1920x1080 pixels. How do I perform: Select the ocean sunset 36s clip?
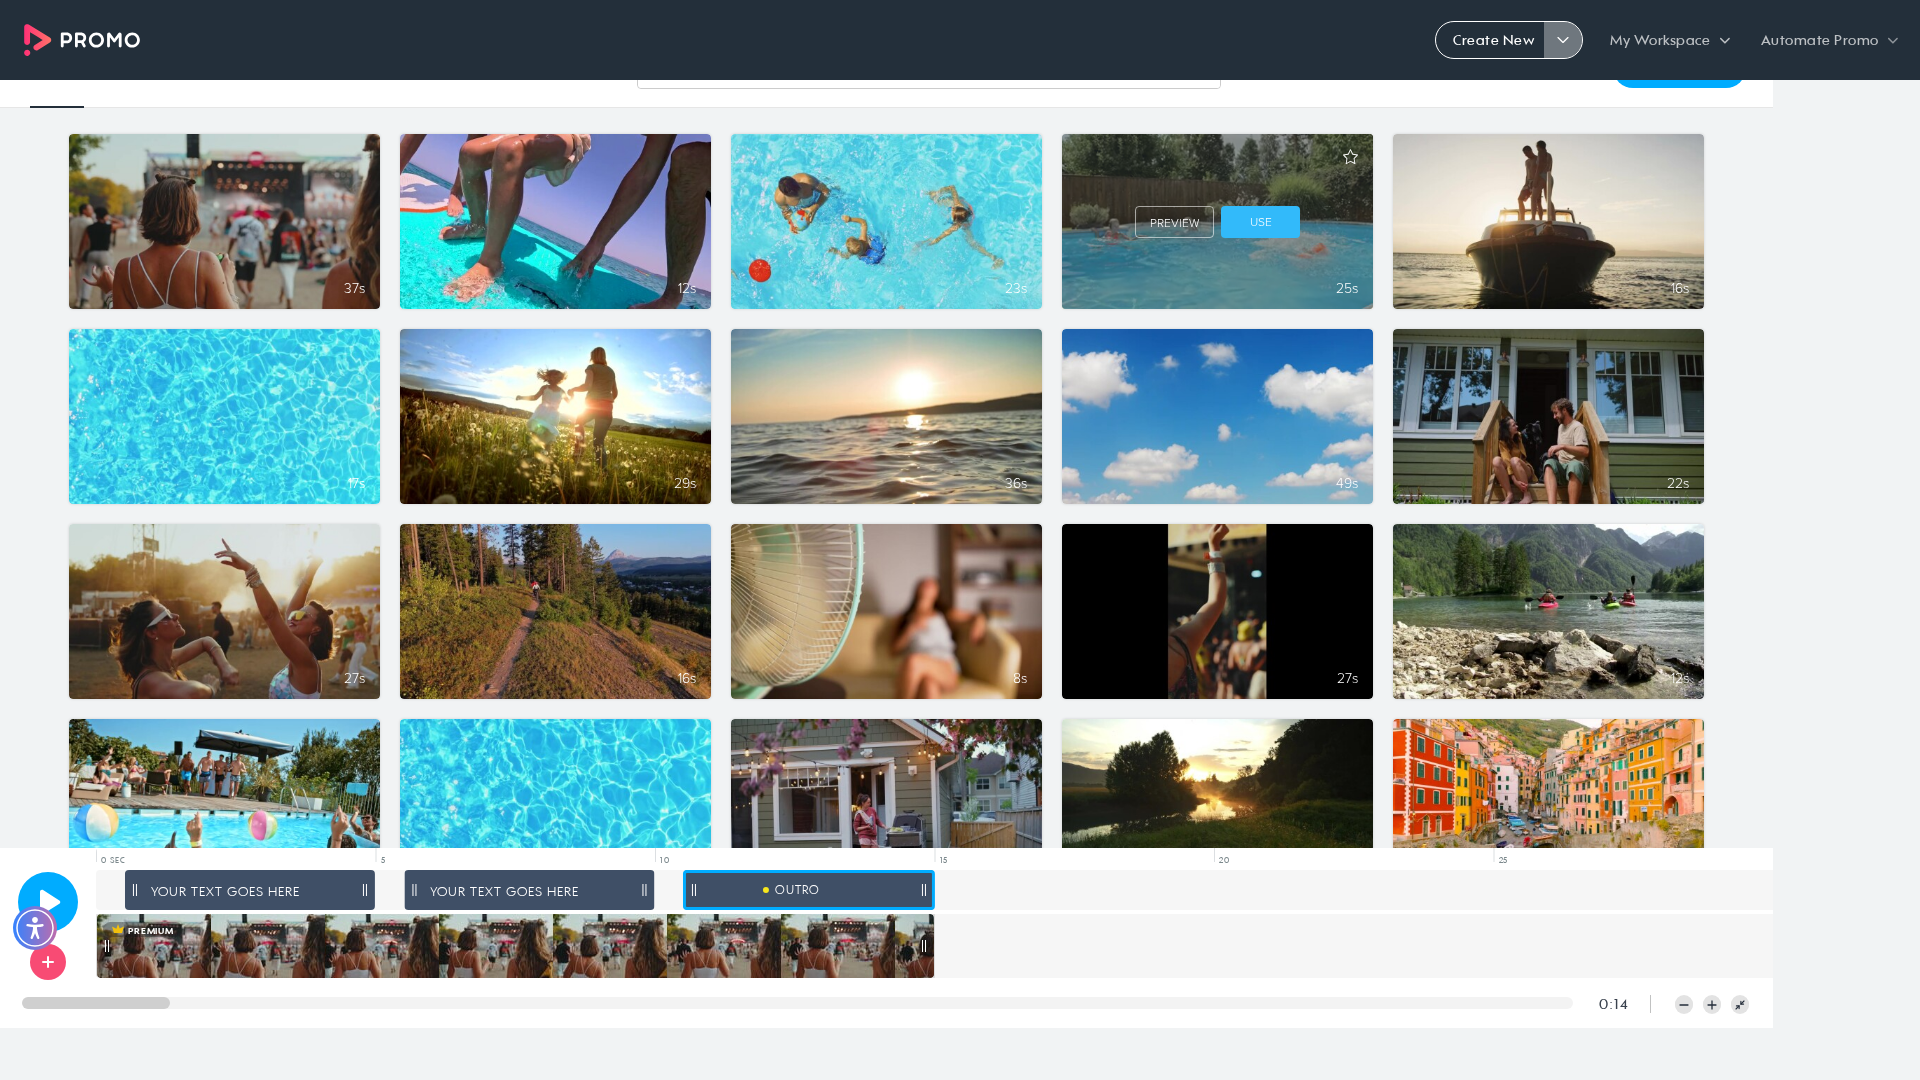click(886, 416)
